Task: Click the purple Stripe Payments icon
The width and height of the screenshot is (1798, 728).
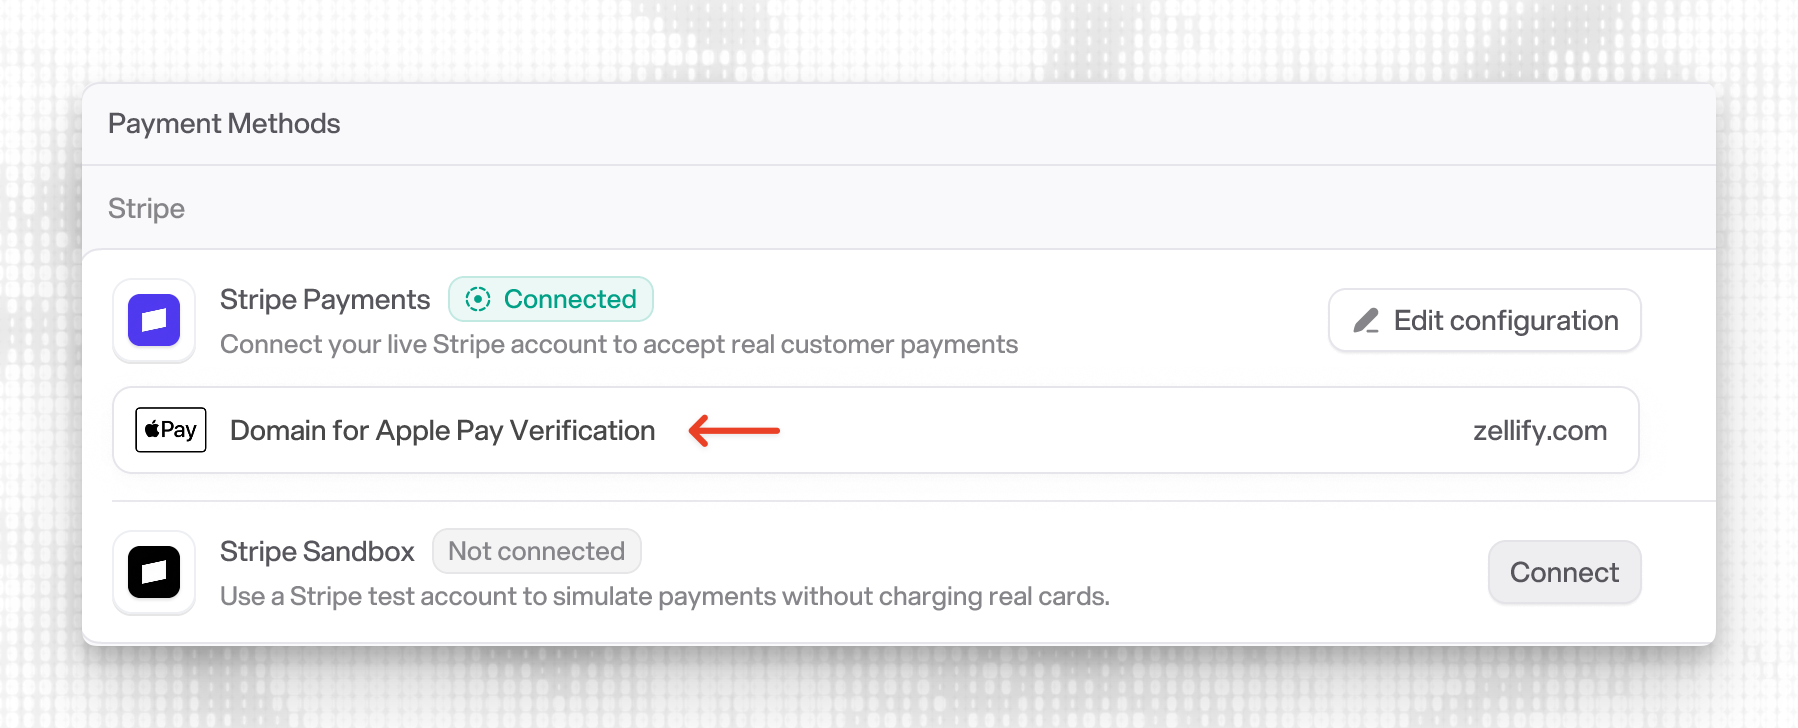Action: [x=154, y=321]
